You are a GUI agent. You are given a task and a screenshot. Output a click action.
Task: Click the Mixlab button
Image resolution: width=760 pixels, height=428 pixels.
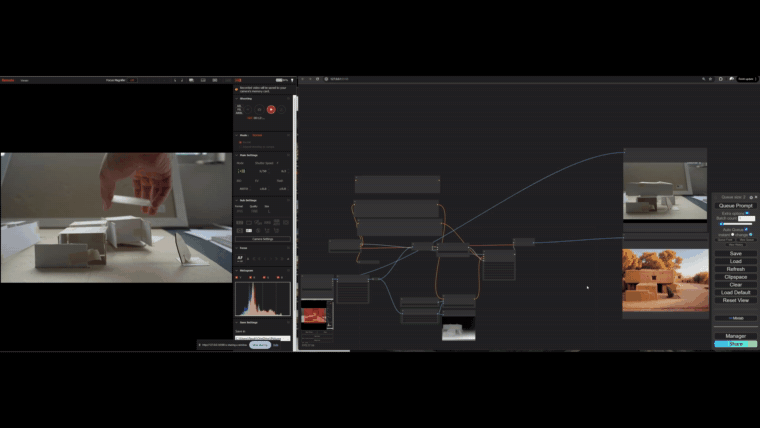coord(736,318)
